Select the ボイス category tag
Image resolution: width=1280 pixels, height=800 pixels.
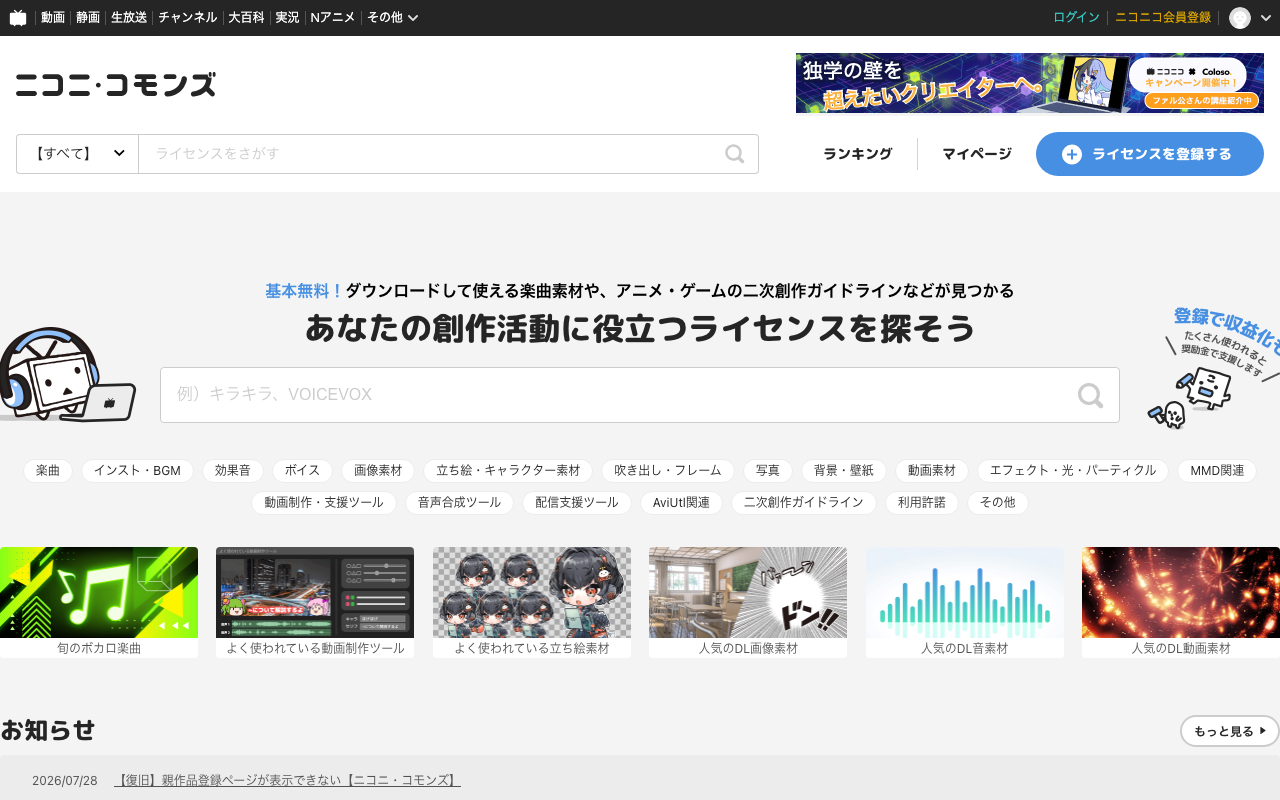pyautogui.click(x=302, y=471)
